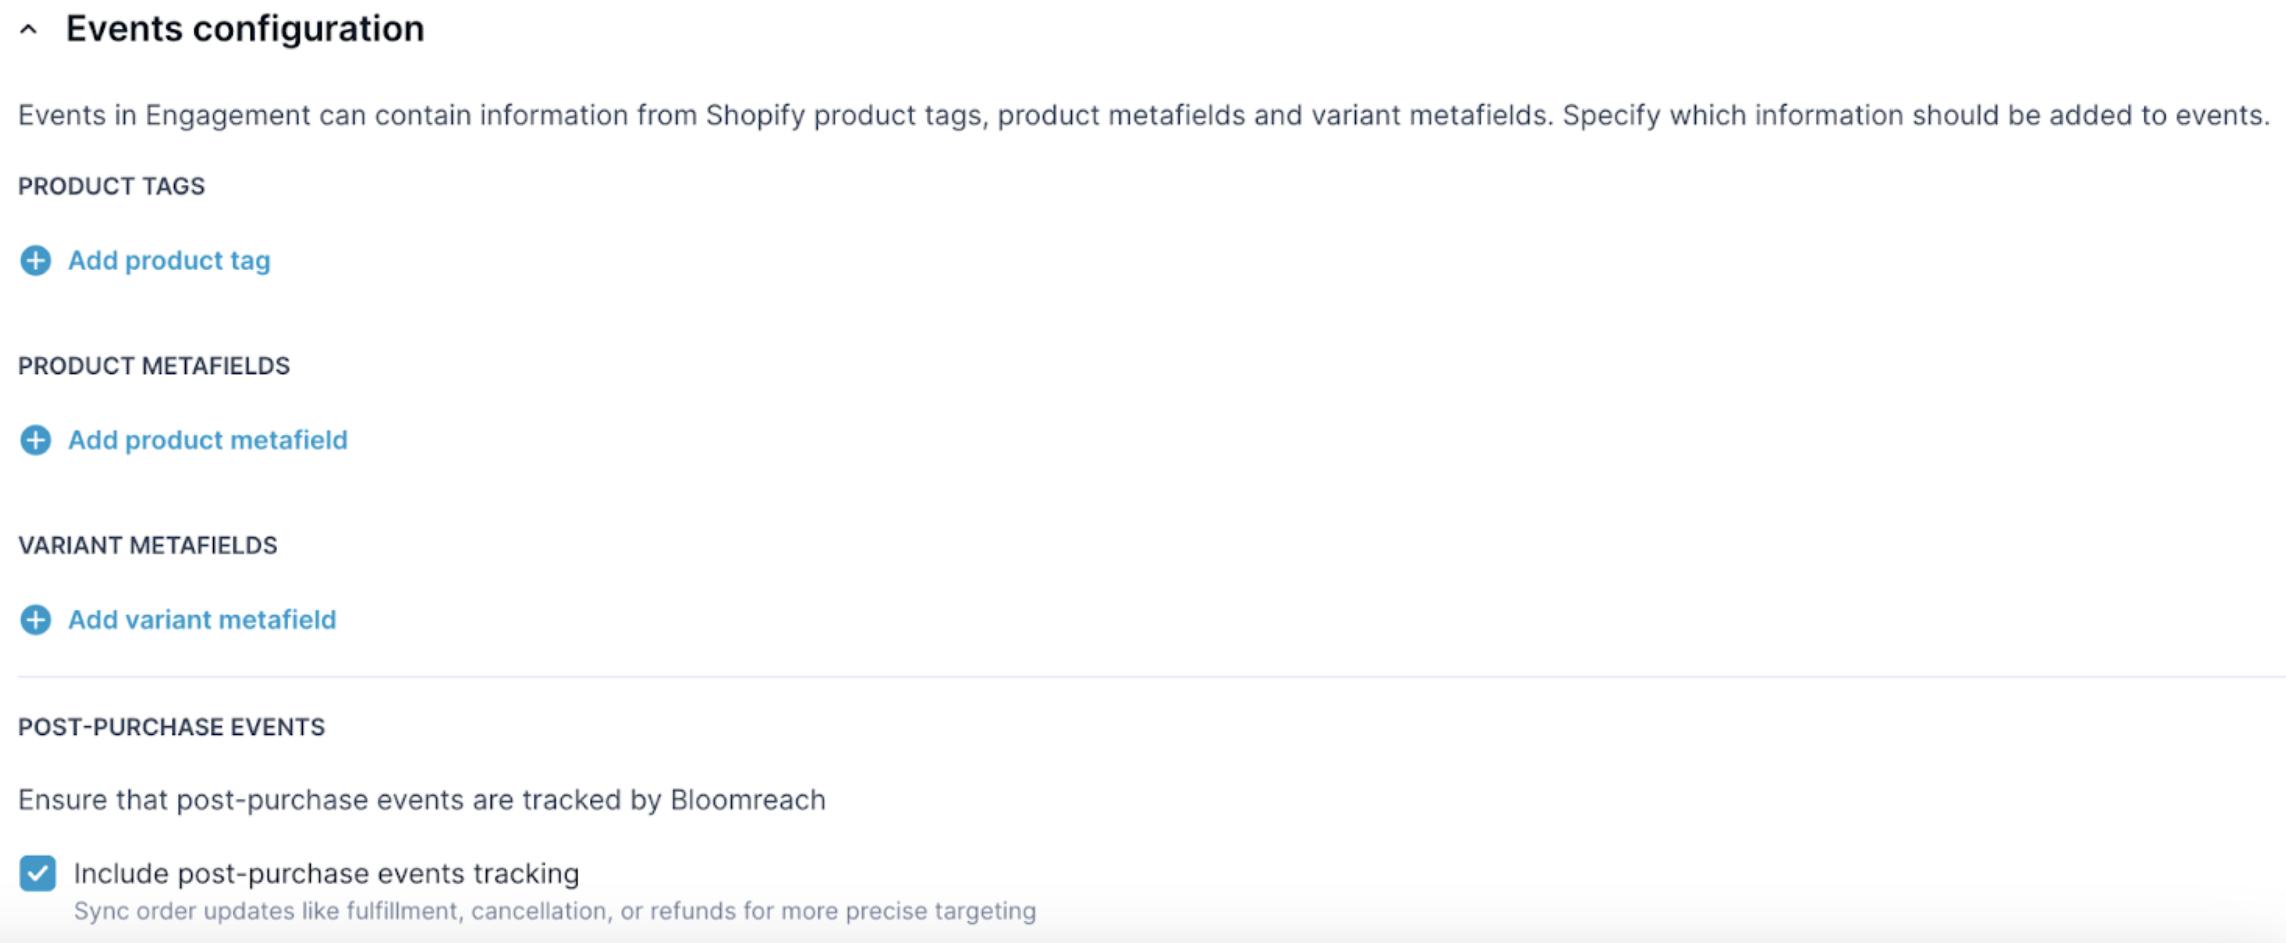Add a product tag via text link
The height and width of the screenshot is (950, 2286).
(x=169, y=261)
